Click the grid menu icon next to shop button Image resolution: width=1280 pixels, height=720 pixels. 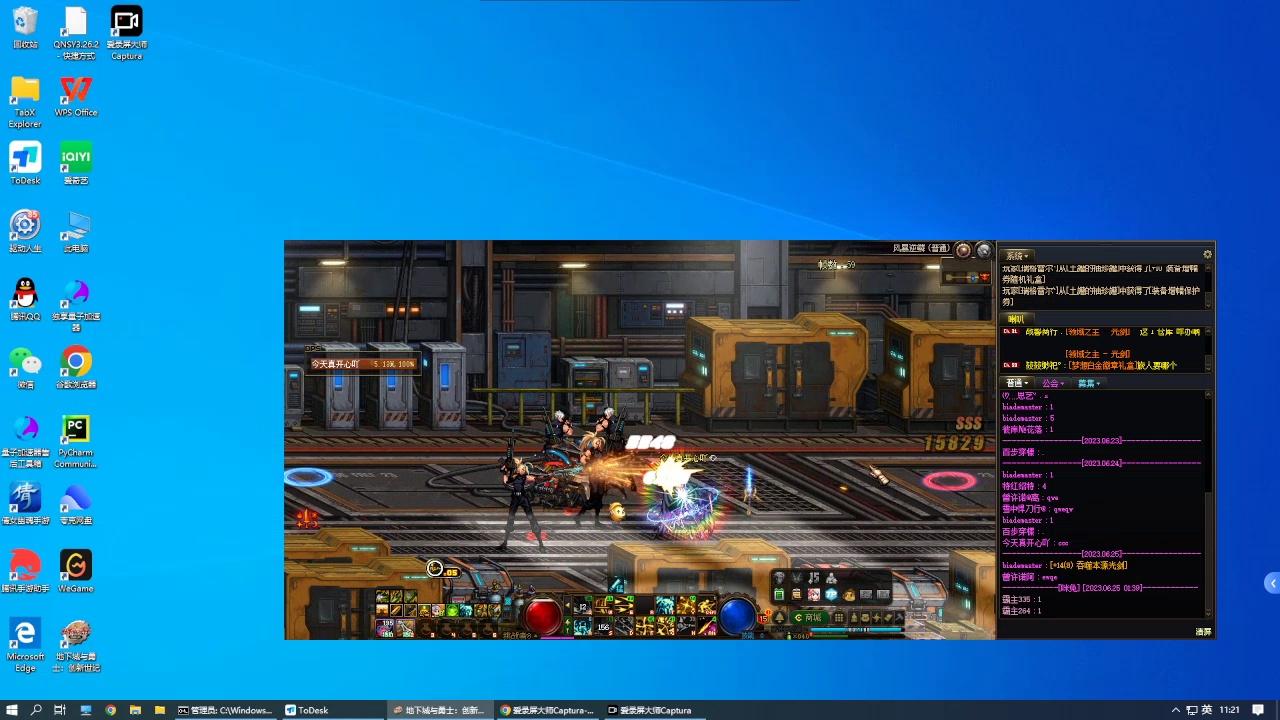[x=839, y=617]
